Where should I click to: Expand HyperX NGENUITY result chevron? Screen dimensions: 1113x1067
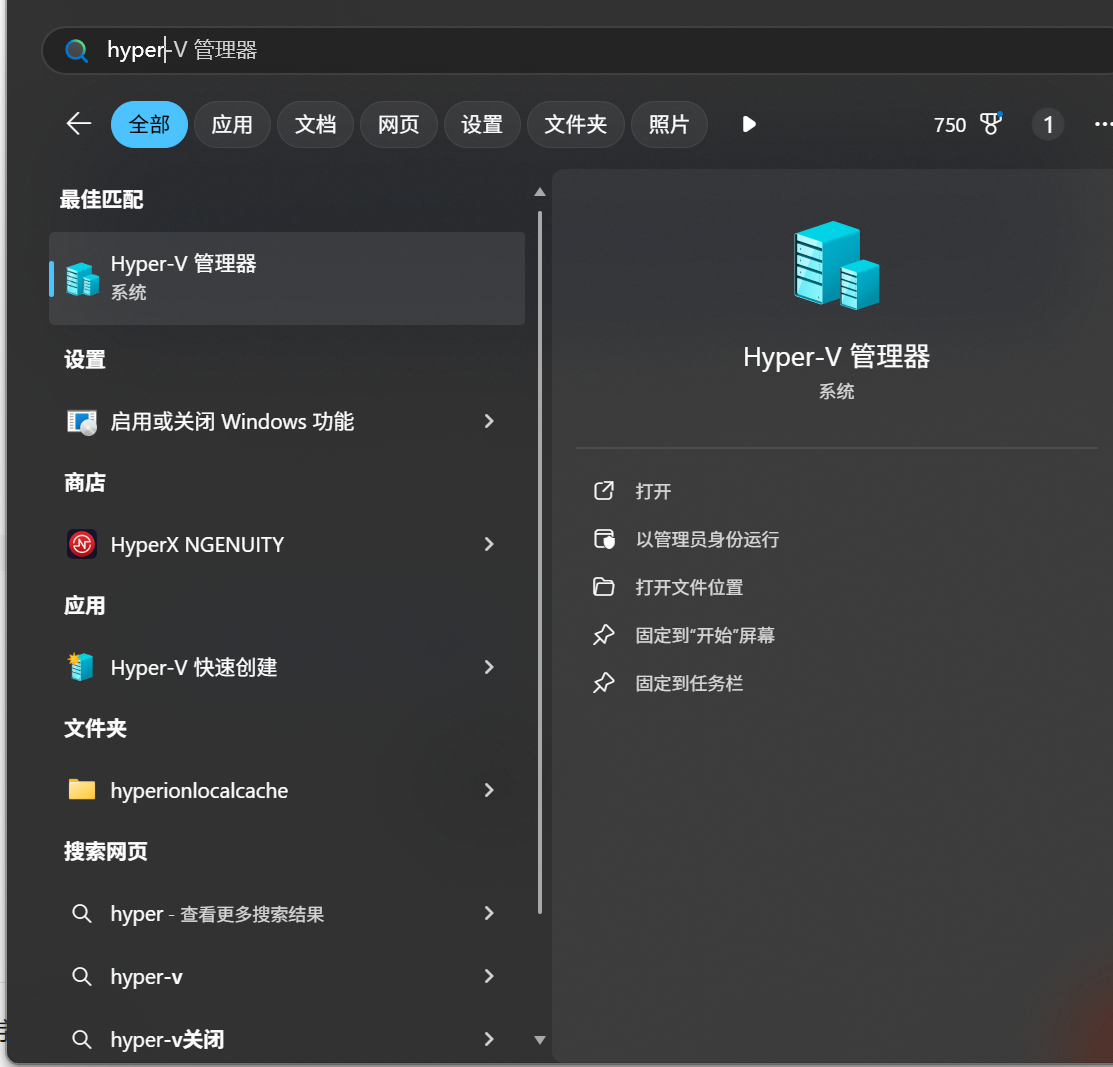point(488,545)
